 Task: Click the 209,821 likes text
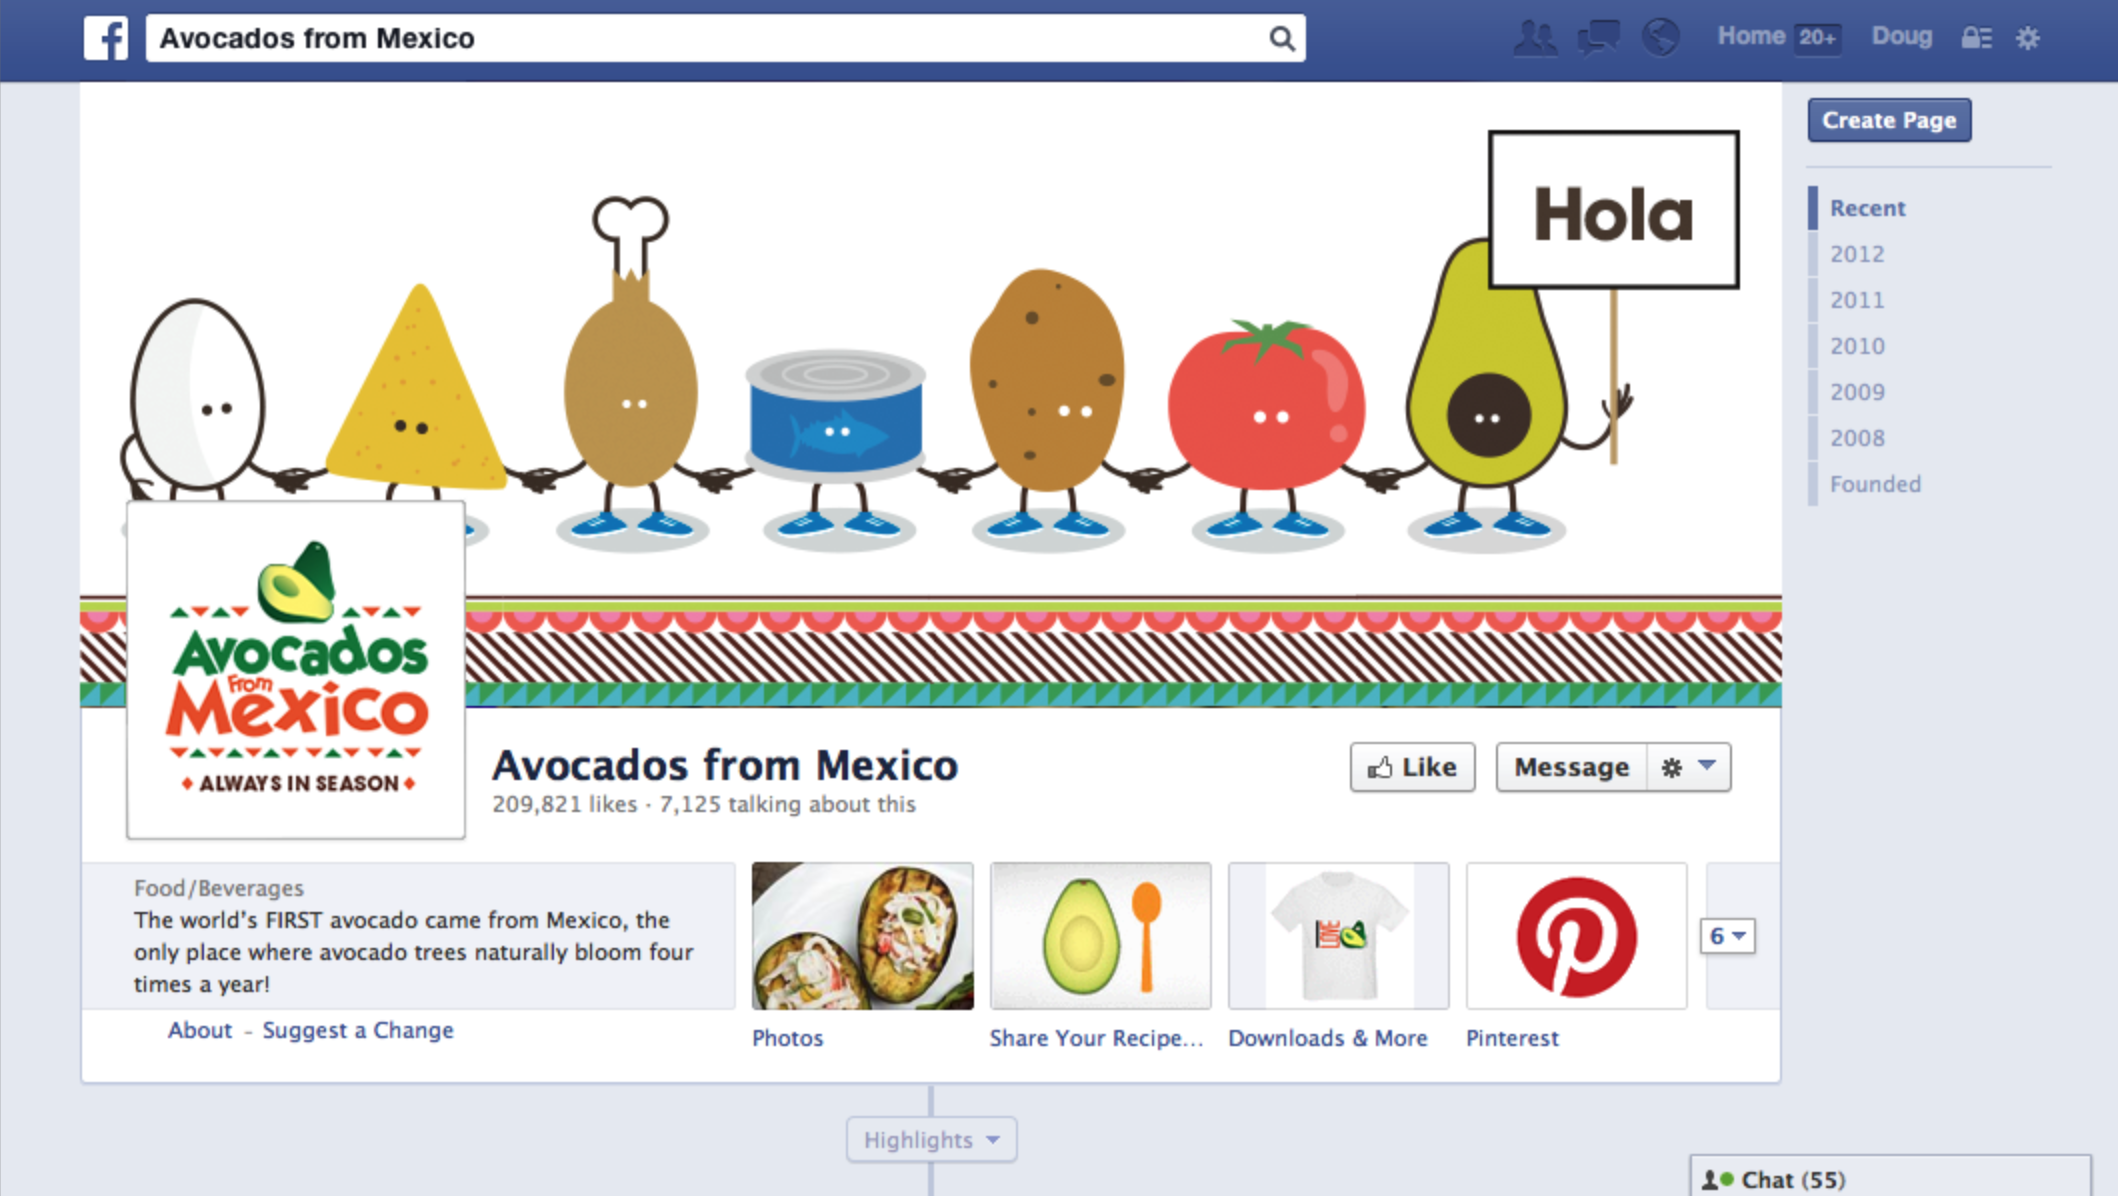click(564, 804)
